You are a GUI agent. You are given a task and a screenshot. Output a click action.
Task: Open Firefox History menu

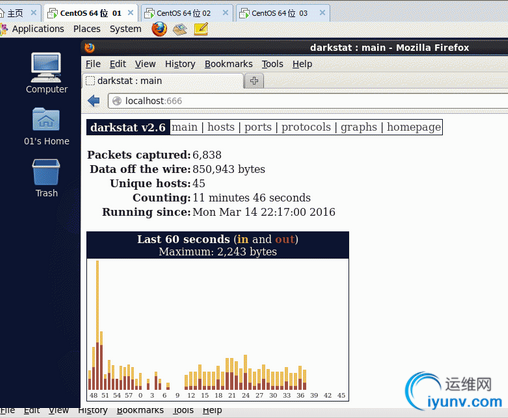point(180,64)
